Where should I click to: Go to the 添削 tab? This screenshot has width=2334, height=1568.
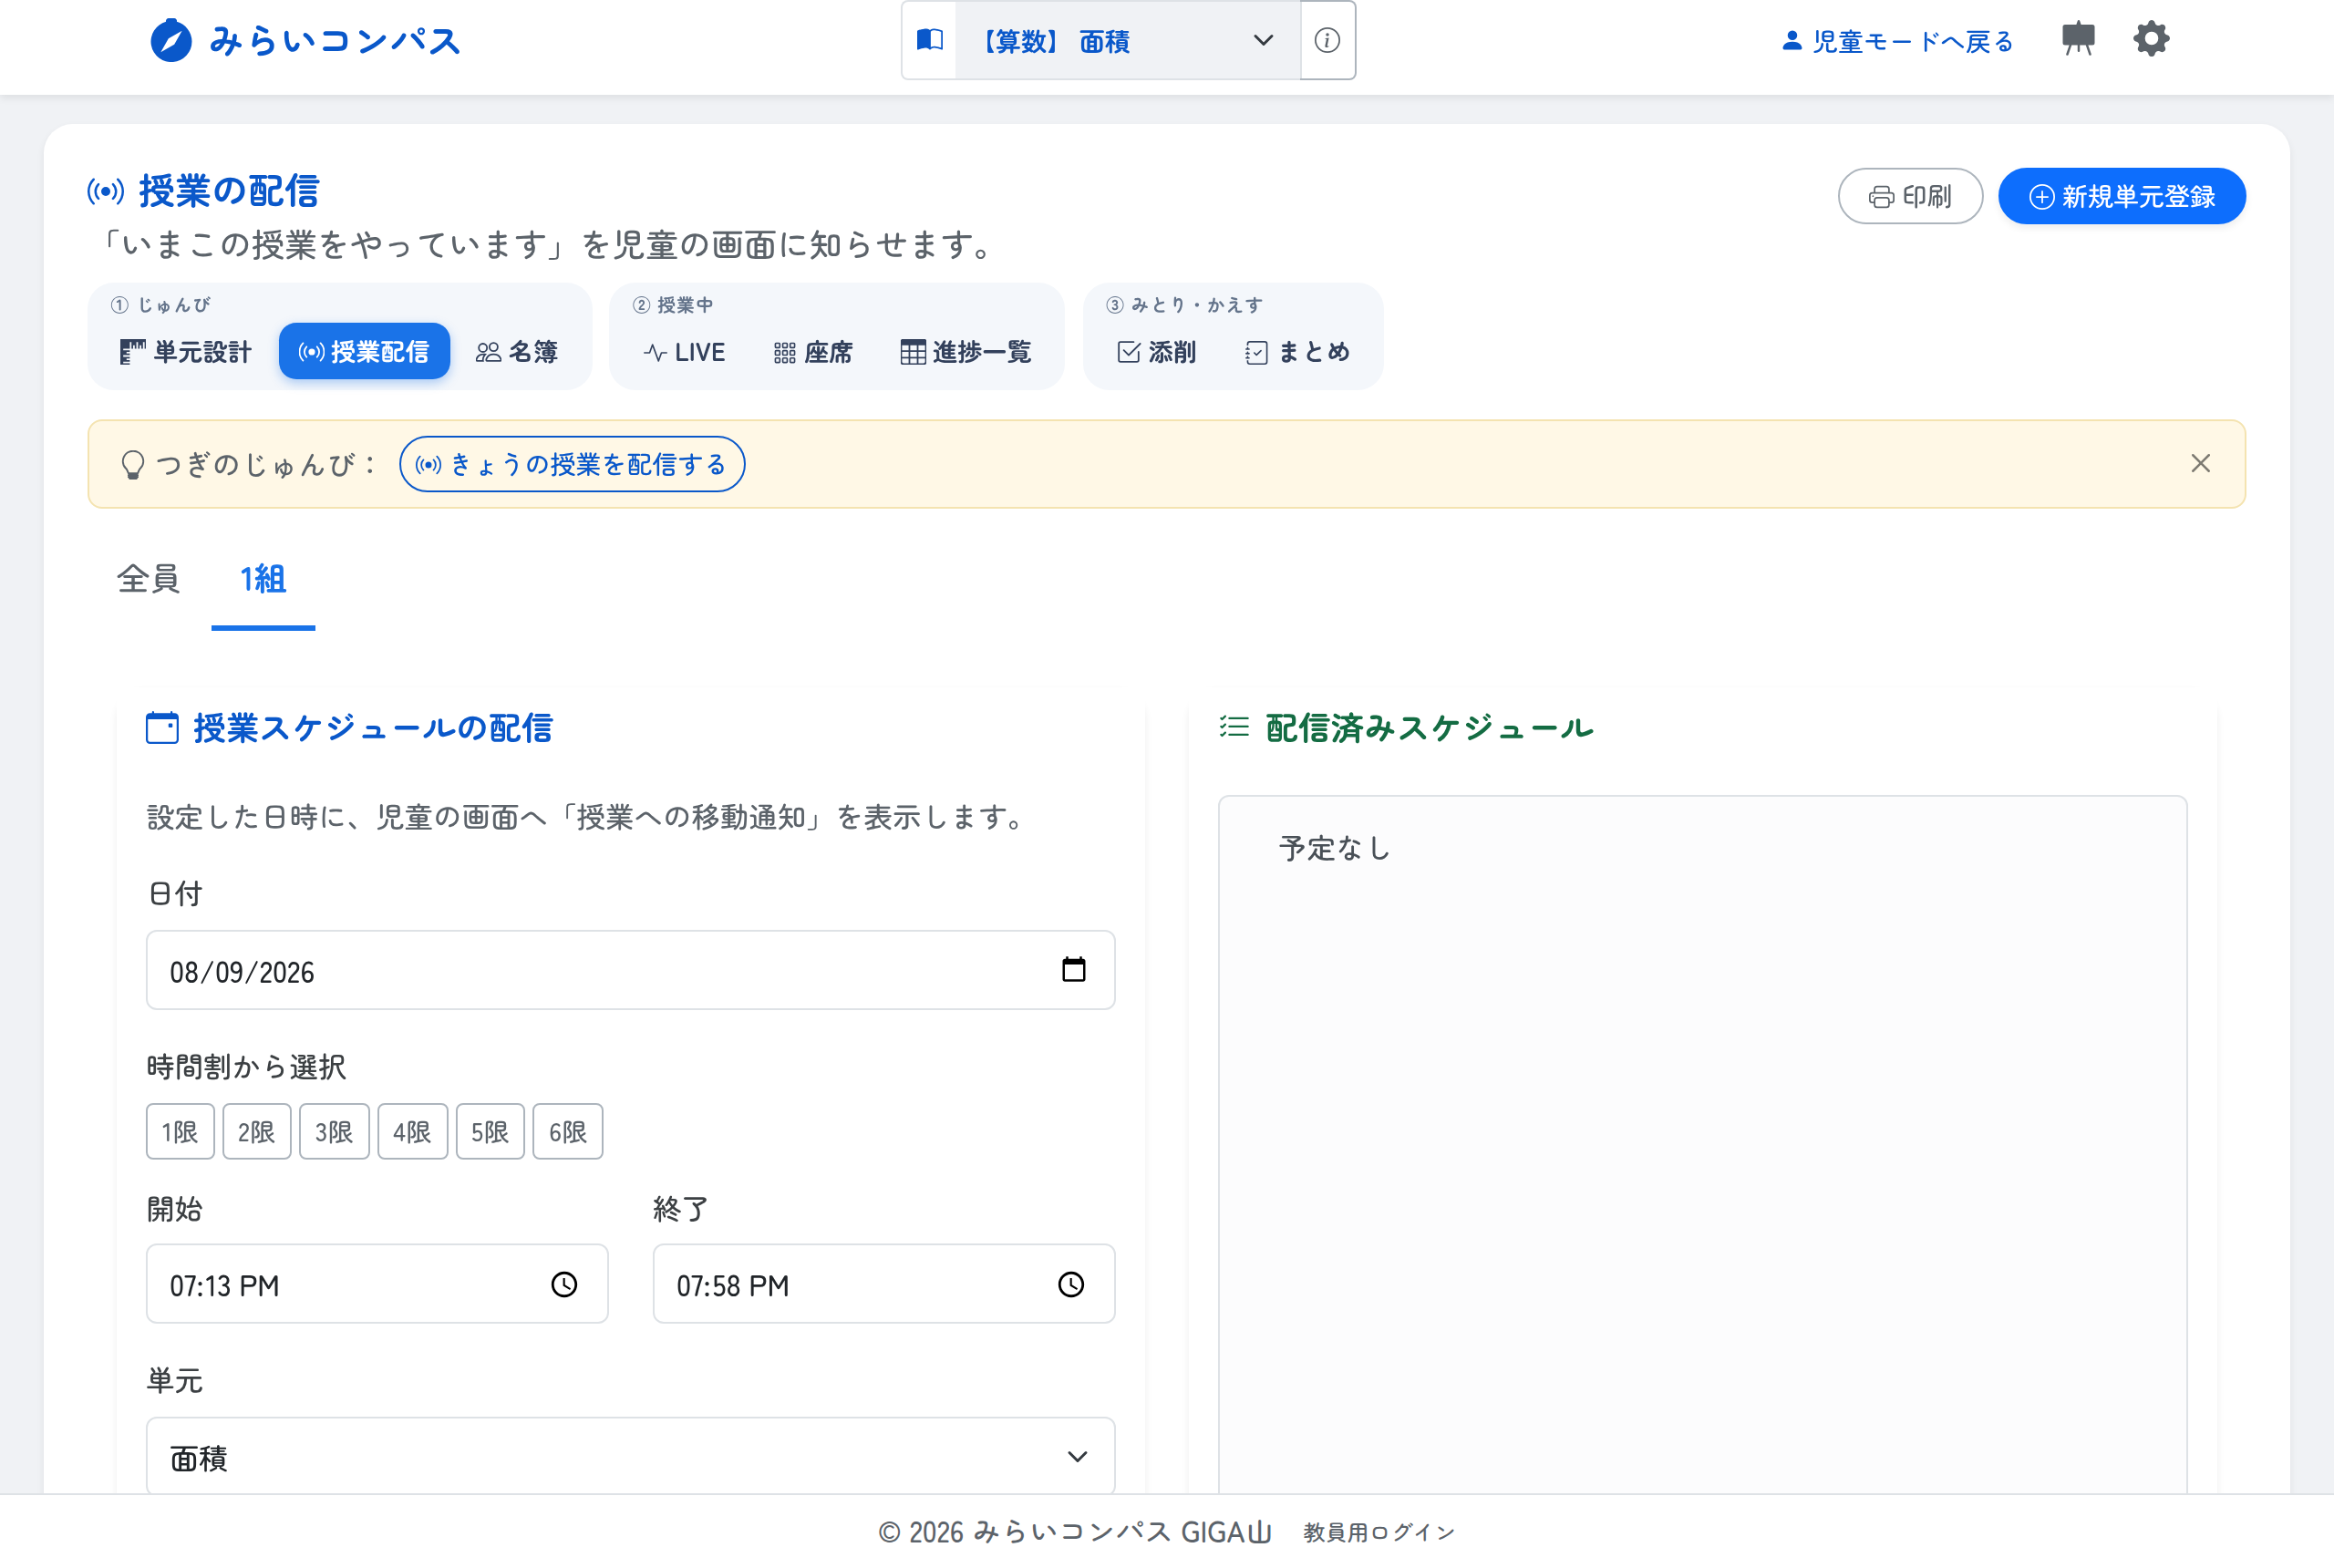1157,352
